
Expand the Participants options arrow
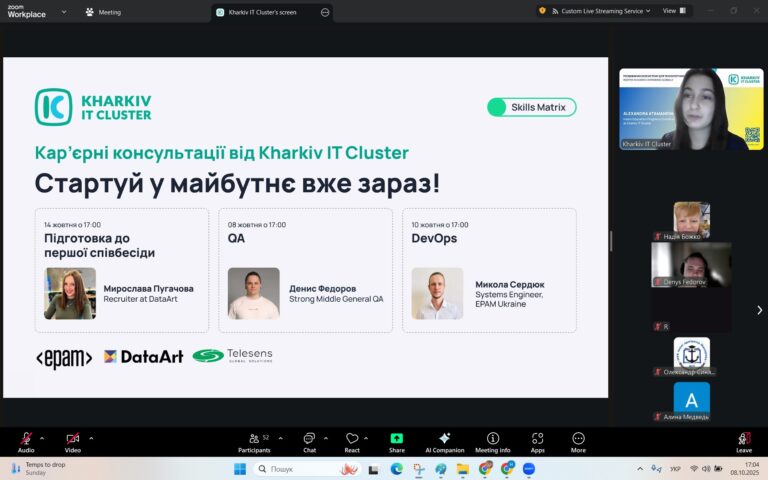point(281,438)
